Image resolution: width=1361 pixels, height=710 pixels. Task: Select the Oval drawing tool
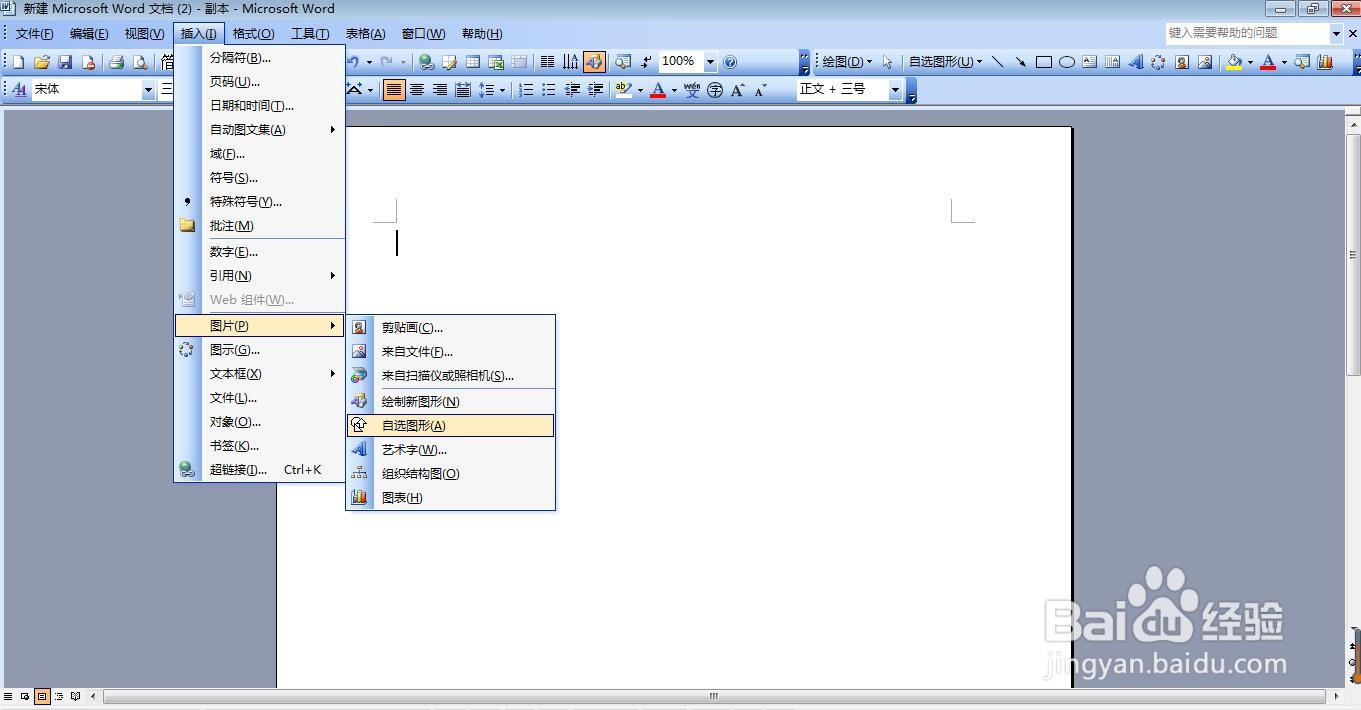1067,62
